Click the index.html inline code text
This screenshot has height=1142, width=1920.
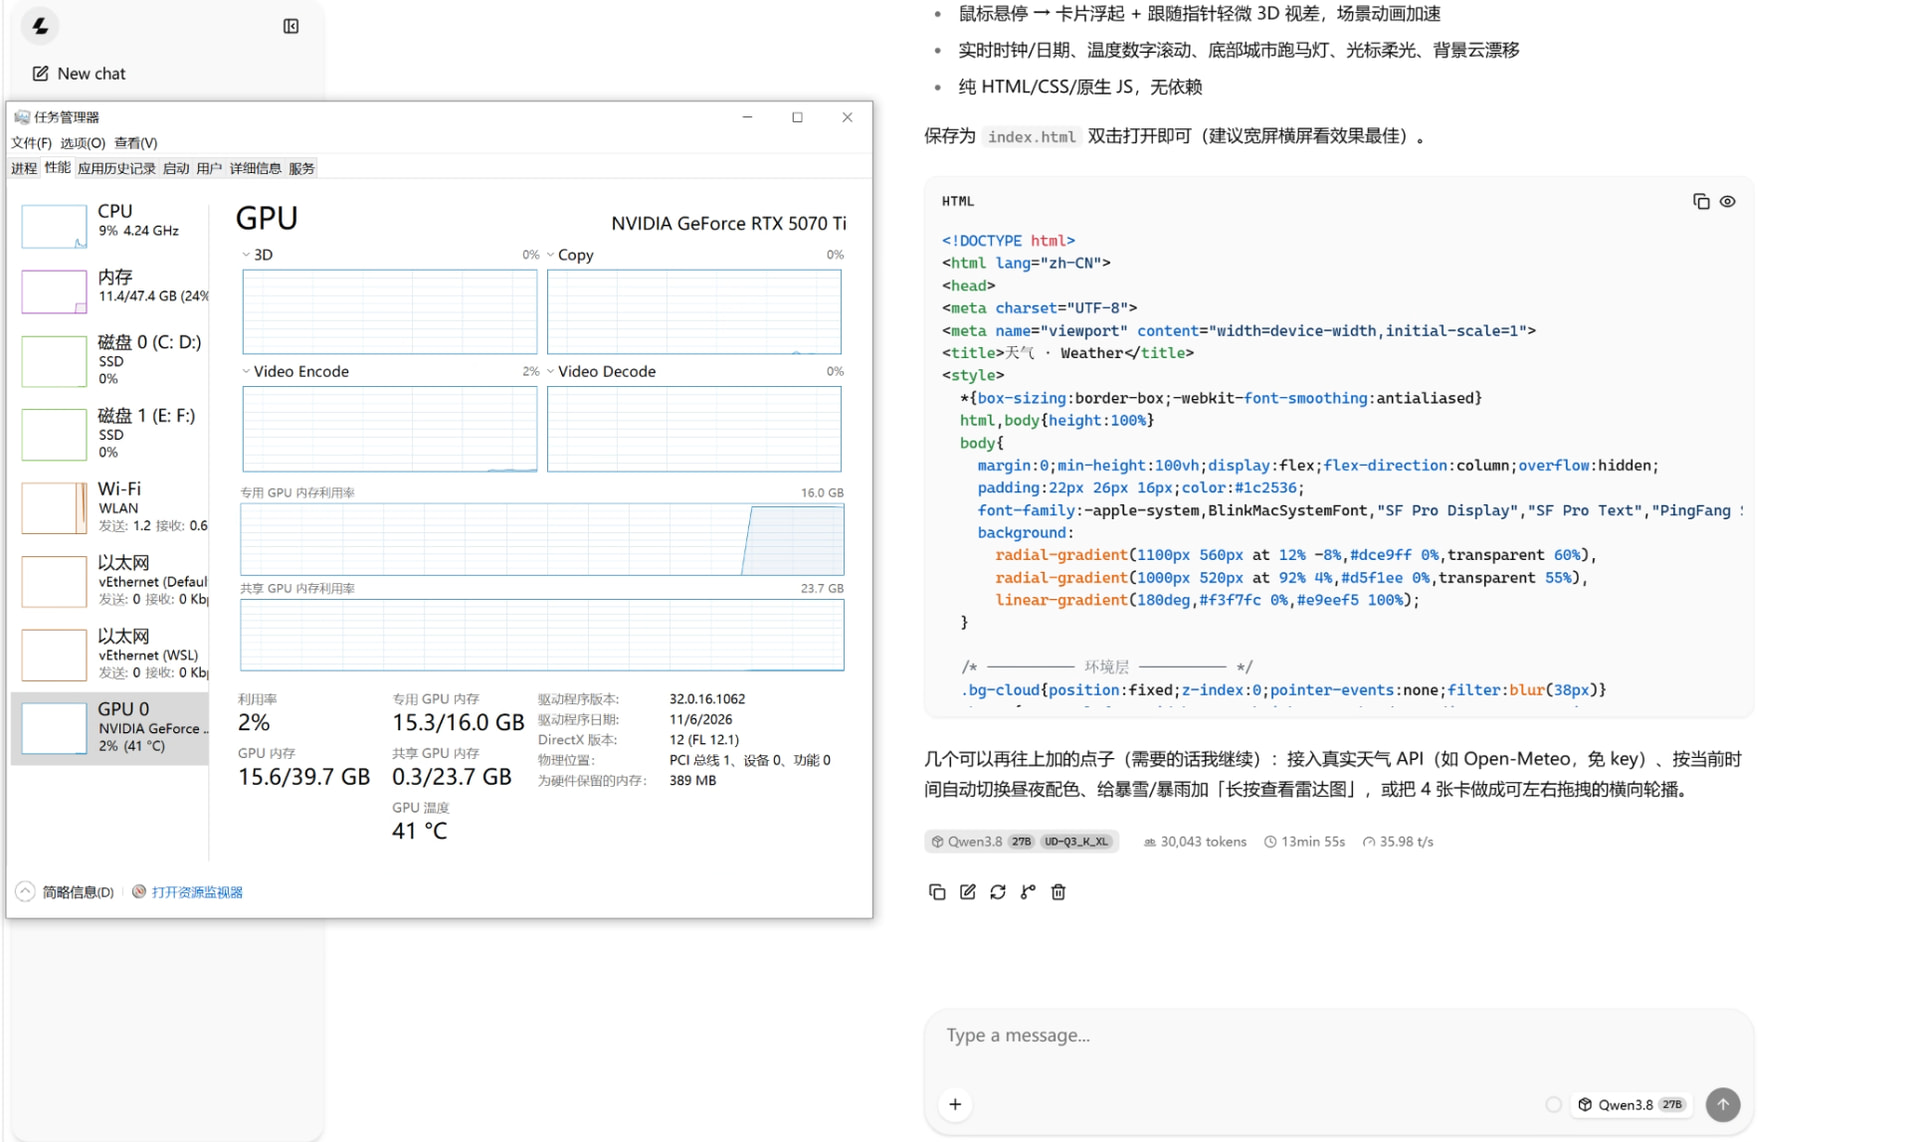[x=1031, y=137]
